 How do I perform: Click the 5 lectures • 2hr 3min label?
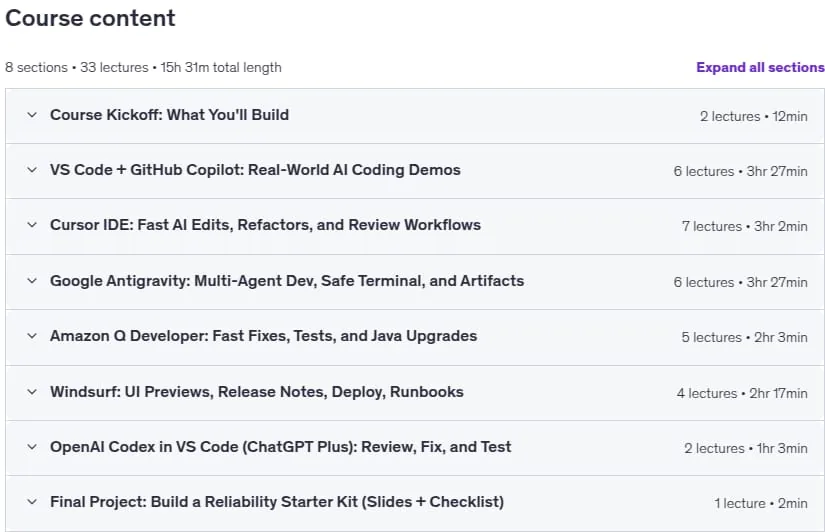coord(744,337)
